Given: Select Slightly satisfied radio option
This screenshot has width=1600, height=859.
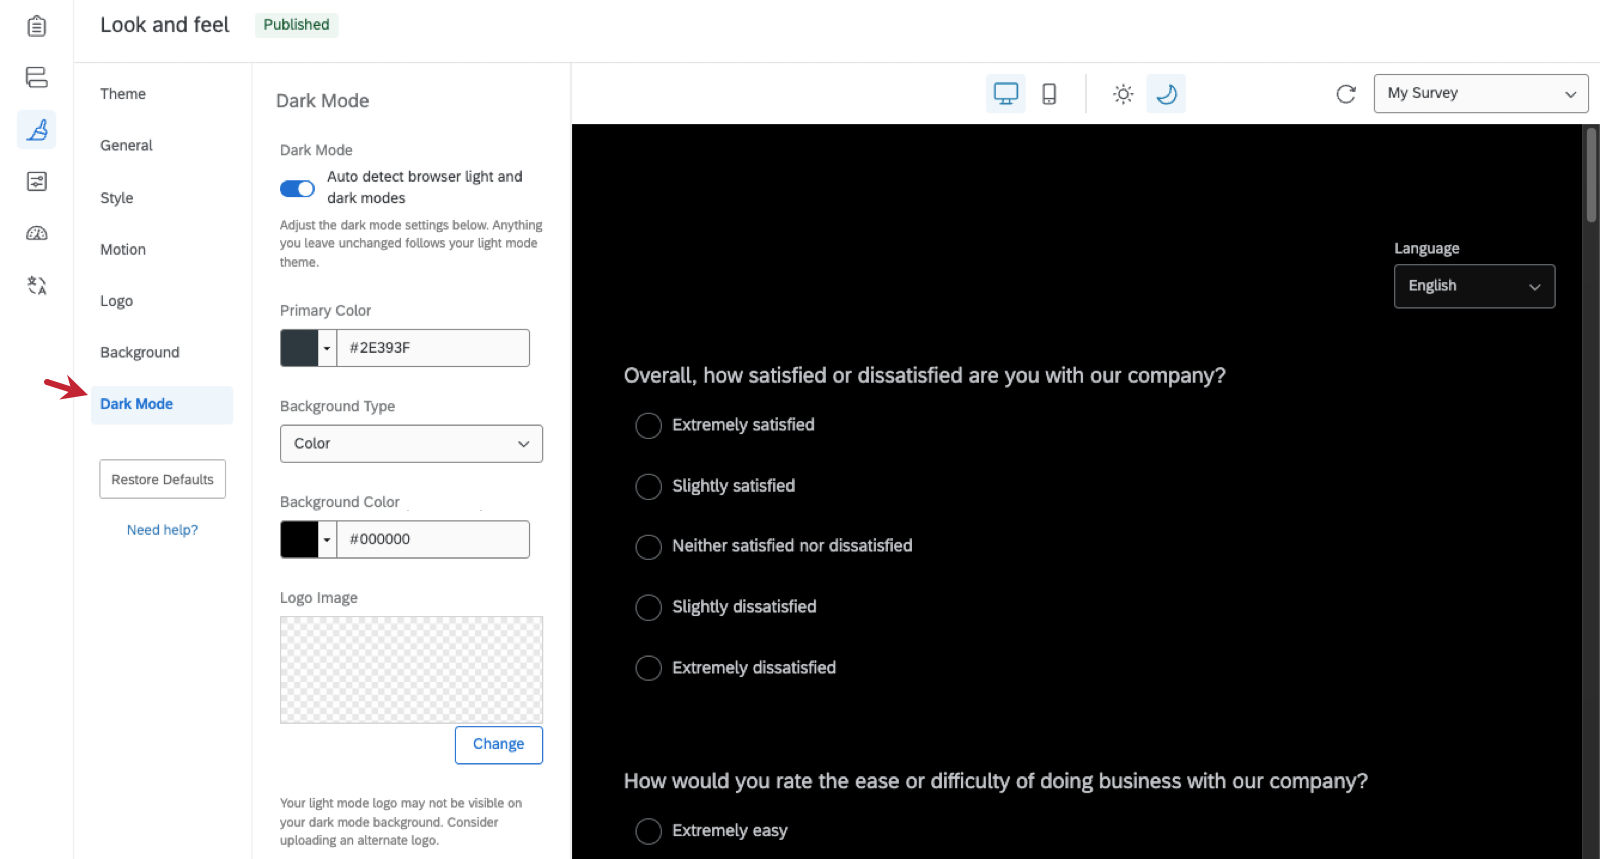Looking at the screenshot, I should [x=648, y=487].
